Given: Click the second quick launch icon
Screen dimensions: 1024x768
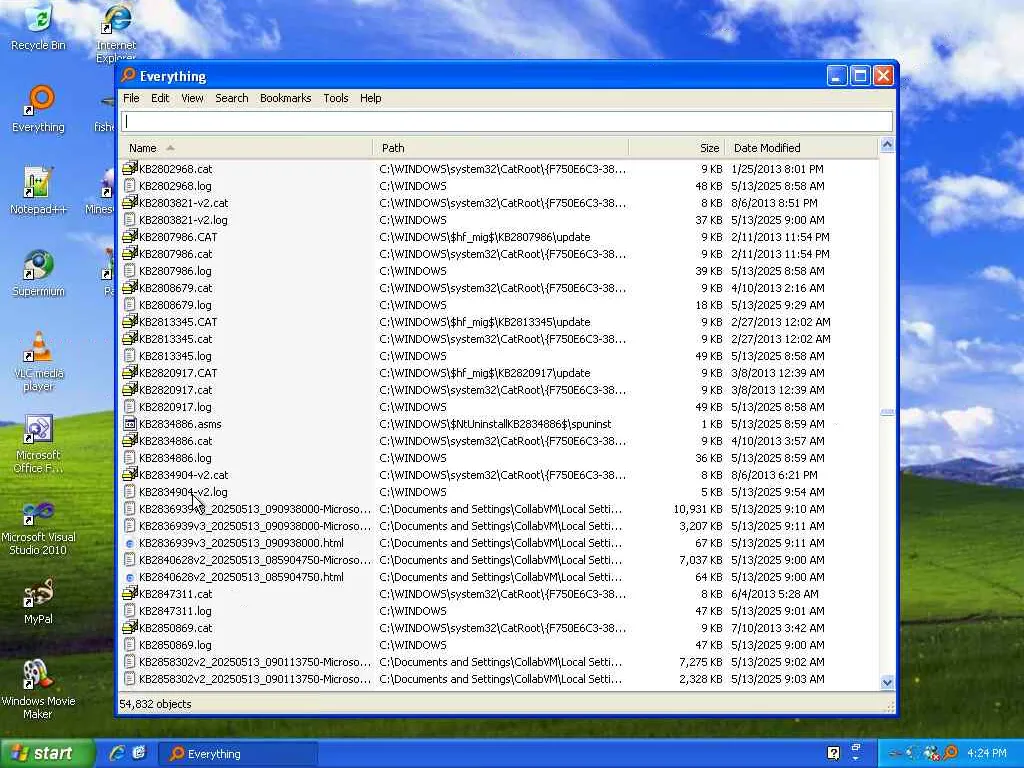Looking at the screenshot, I should pyautogui.click(x=139, y=753).
